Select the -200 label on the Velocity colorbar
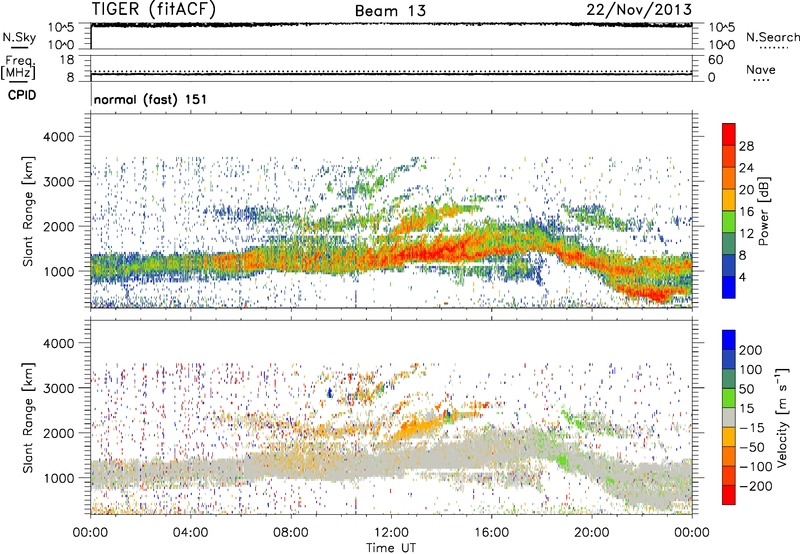This screenshot has width=800, height=554. [756, 486]
